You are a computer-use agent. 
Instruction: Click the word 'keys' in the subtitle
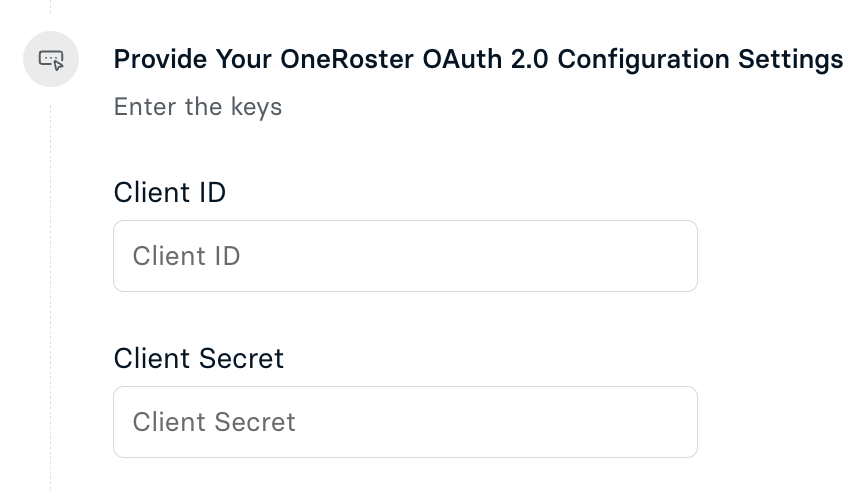point(256,107)
